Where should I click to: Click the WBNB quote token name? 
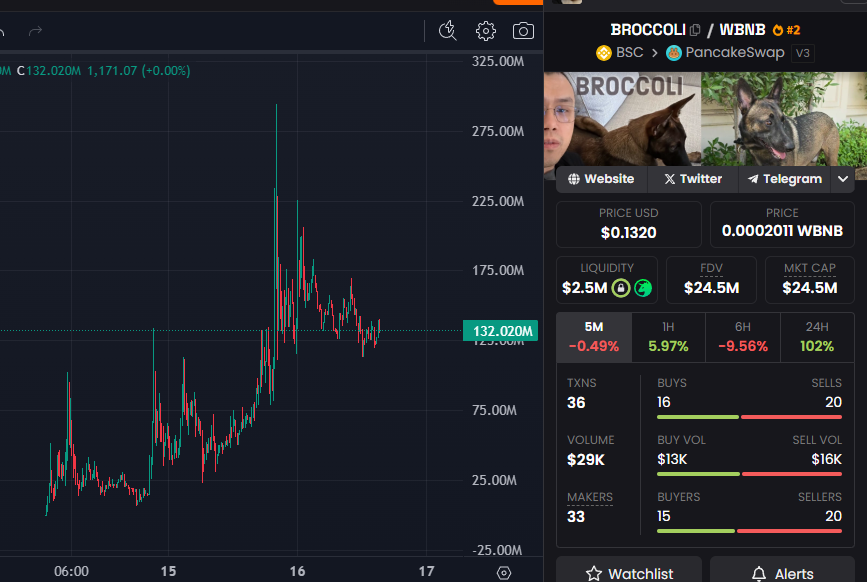point(742,30)
